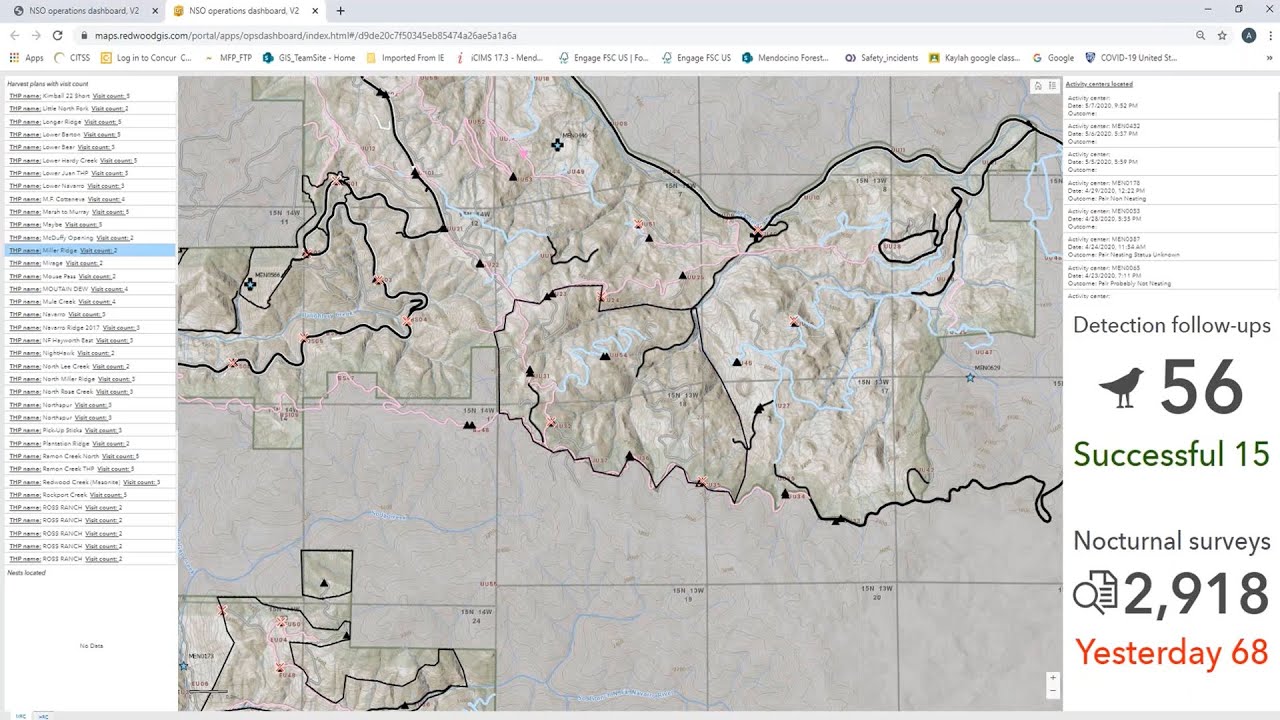Zoom out with the map minus button
The image size is (1280, 720).
point(1052,691)
